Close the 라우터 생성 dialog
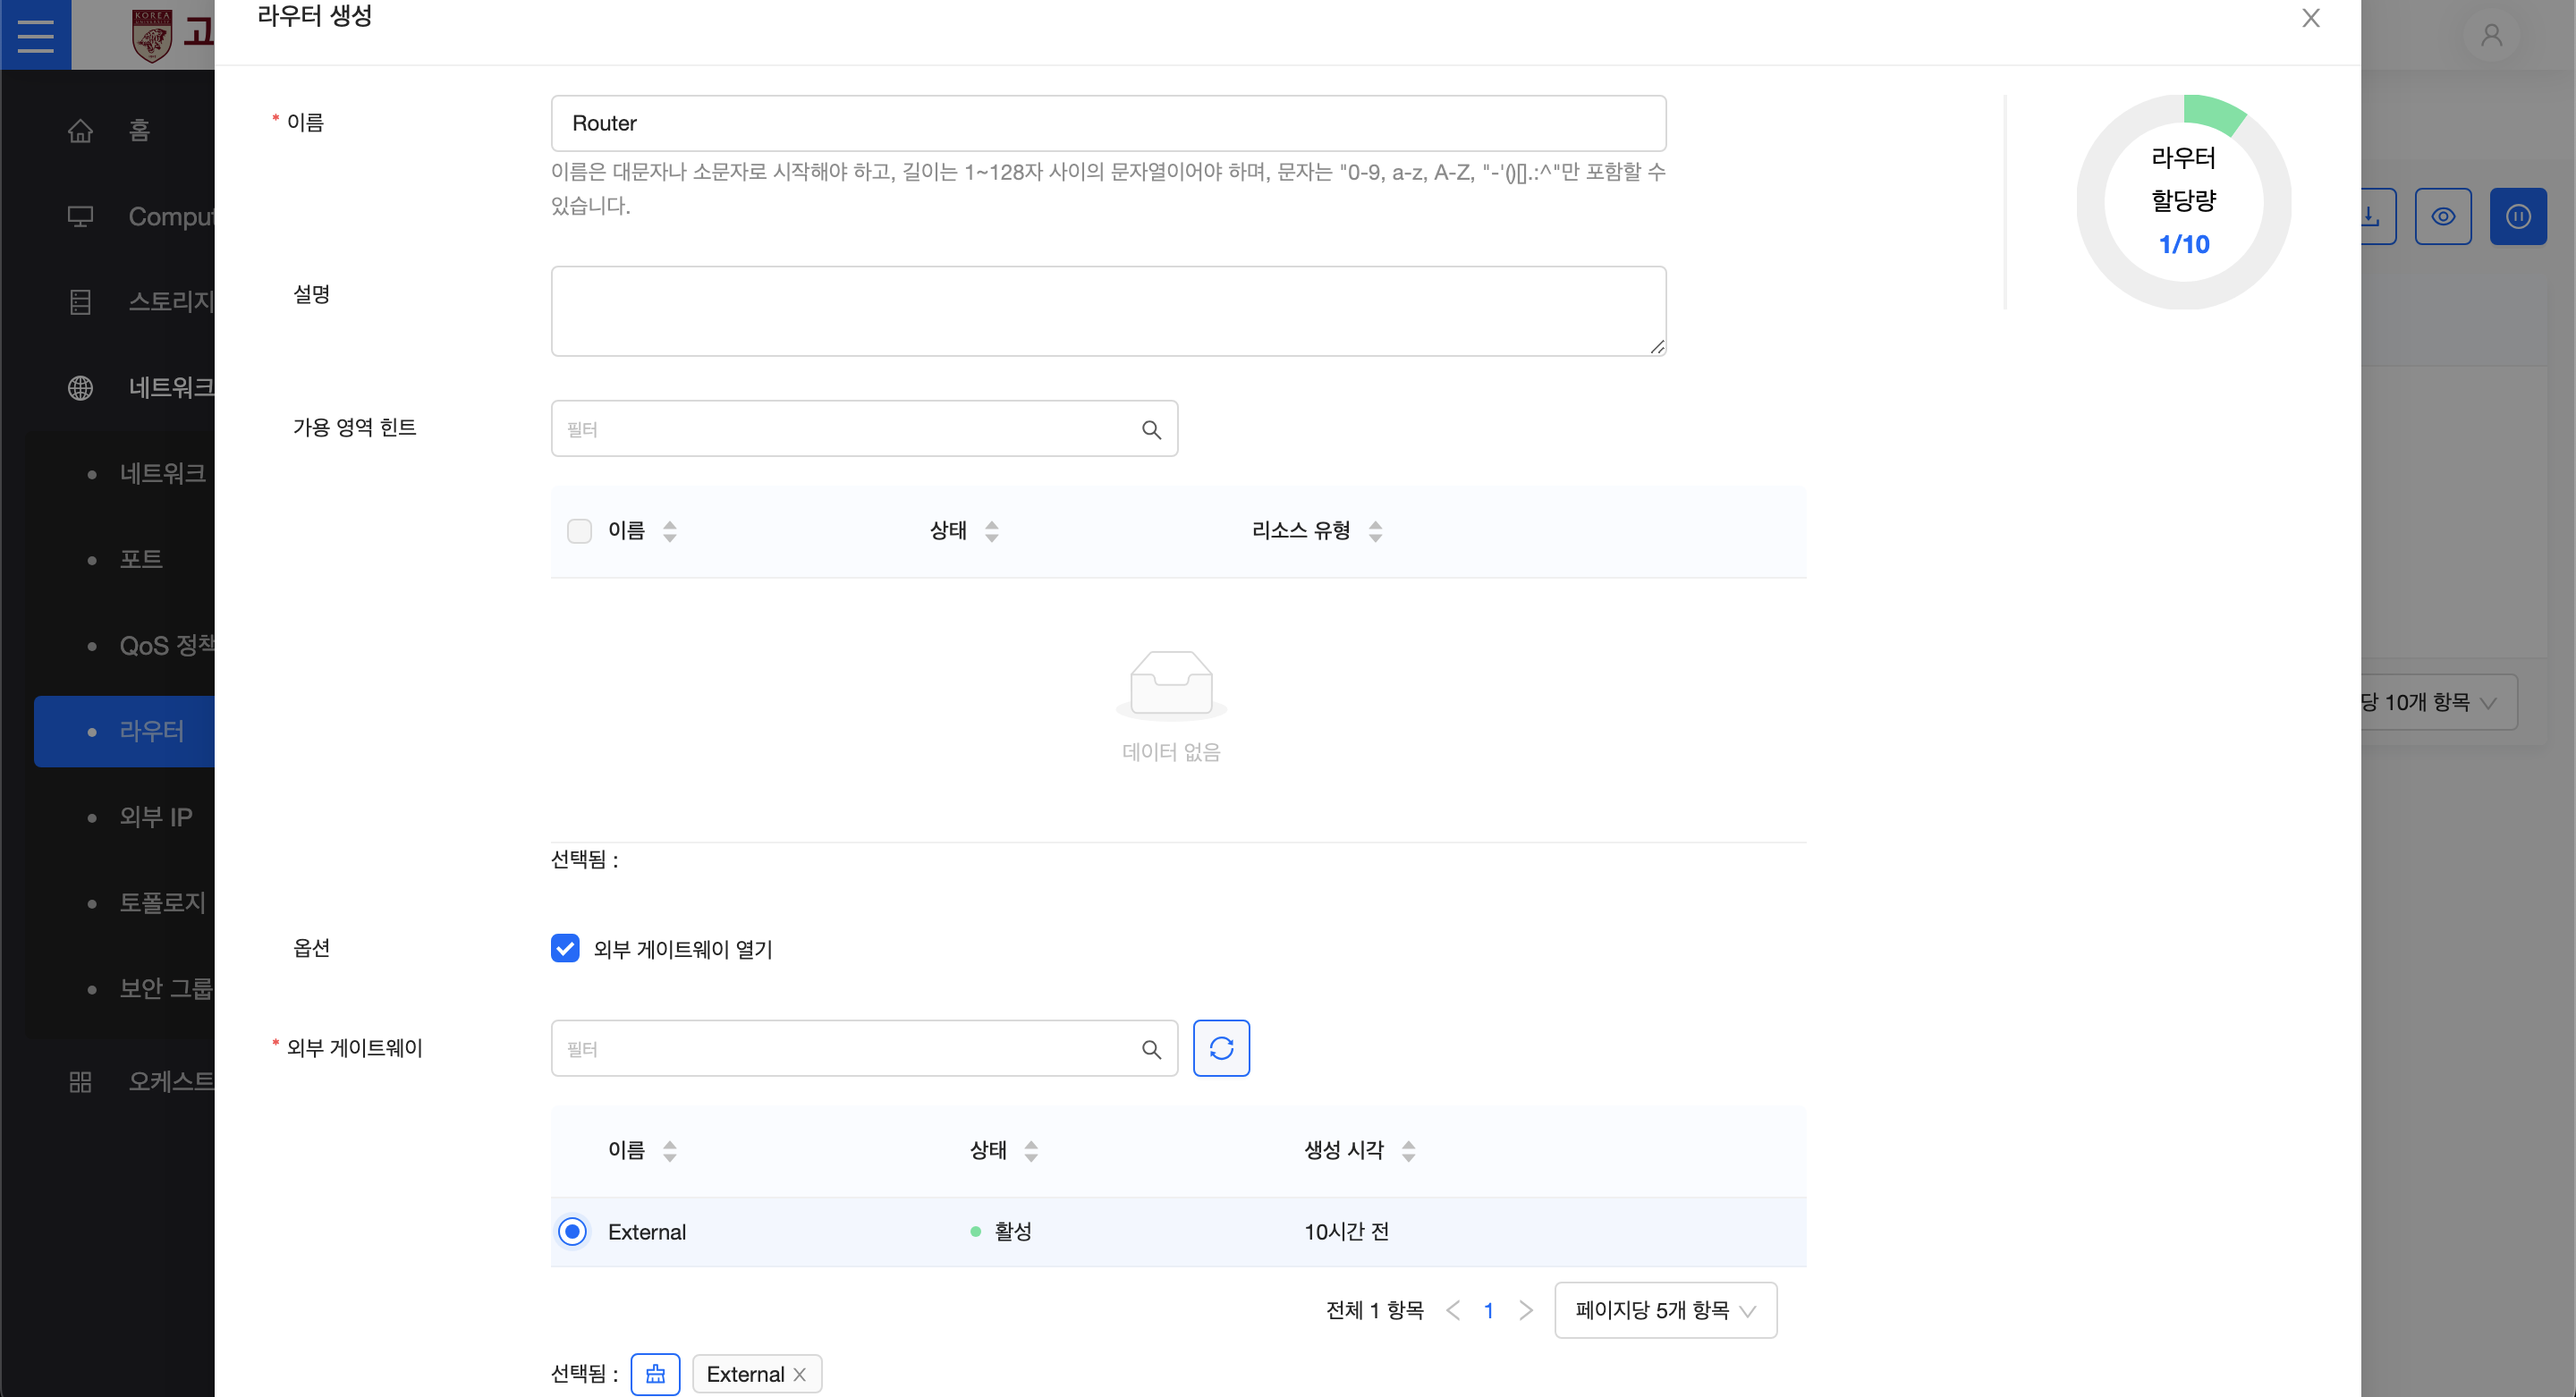2576x1397 pixels. coord(2310,18)
